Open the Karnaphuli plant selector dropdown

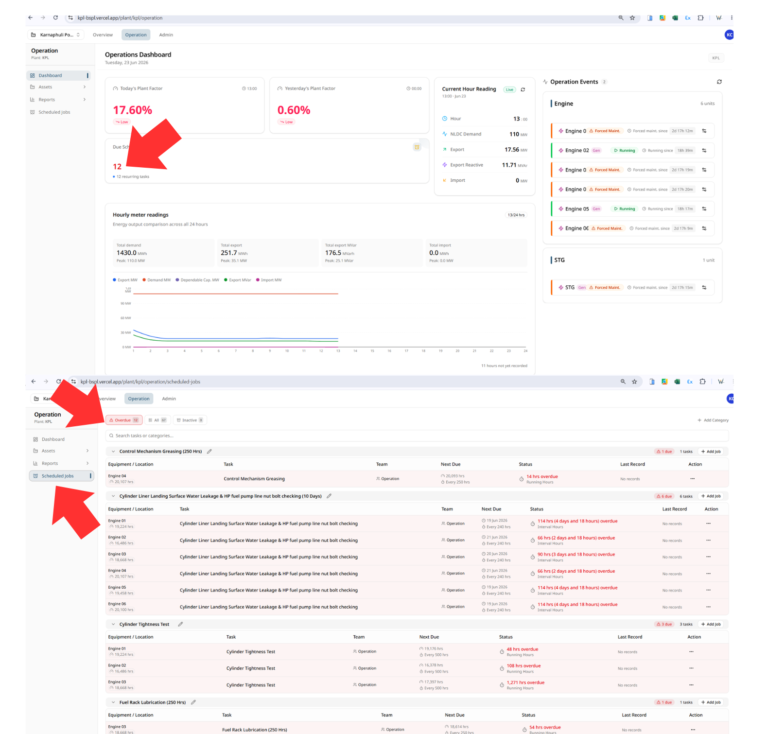(55, 35)
